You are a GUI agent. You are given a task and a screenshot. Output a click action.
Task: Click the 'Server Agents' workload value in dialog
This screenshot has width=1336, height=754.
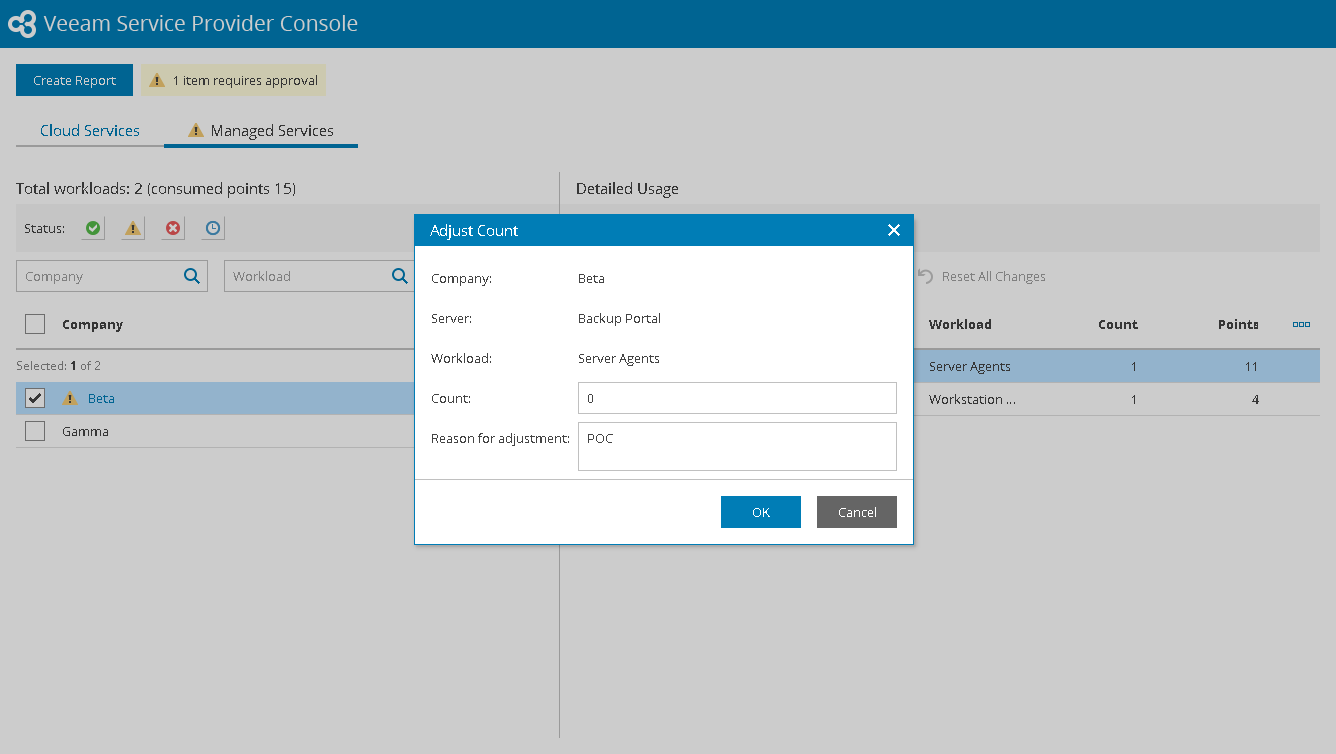pos(619,358)
